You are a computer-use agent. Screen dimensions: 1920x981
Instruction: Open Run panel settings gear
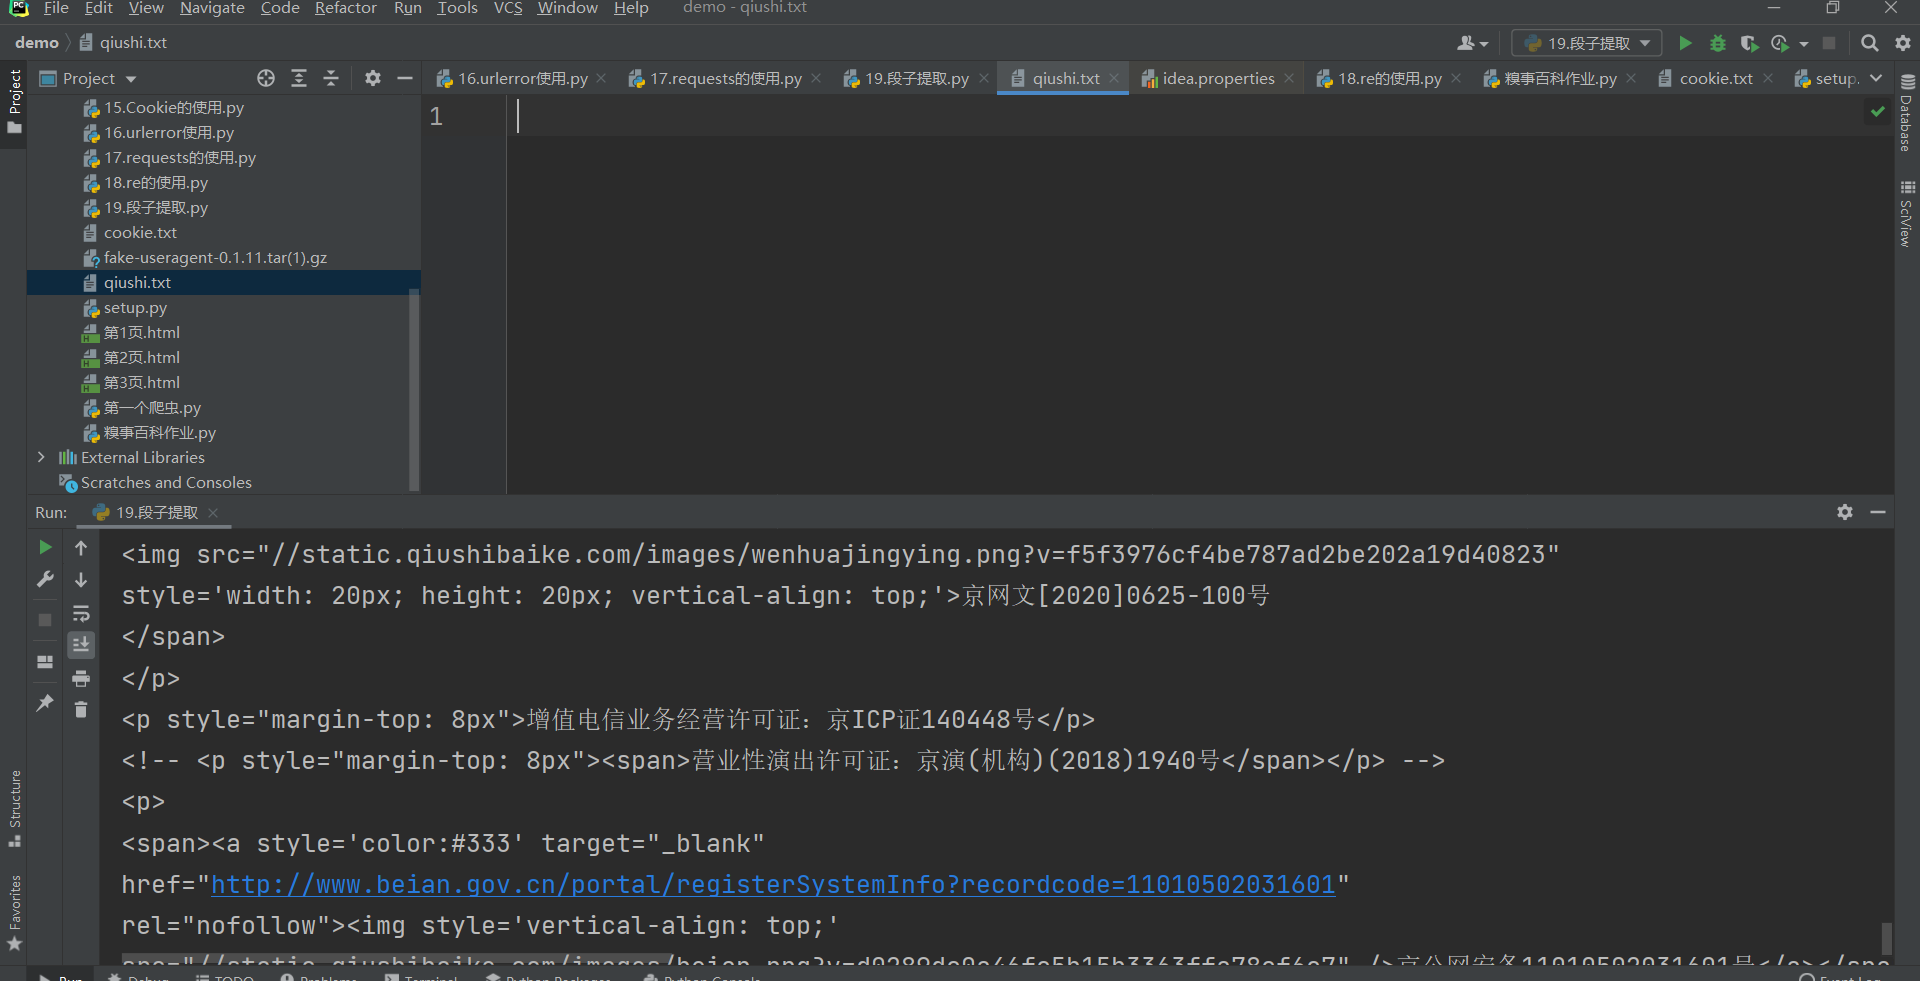click(x=1845, y=512)
